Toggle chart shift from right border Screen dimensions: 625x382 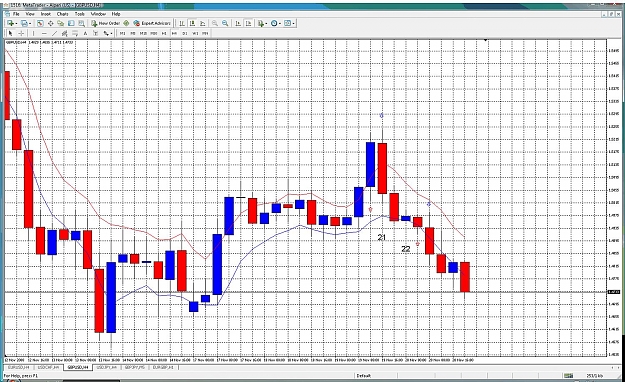(249, 23)
